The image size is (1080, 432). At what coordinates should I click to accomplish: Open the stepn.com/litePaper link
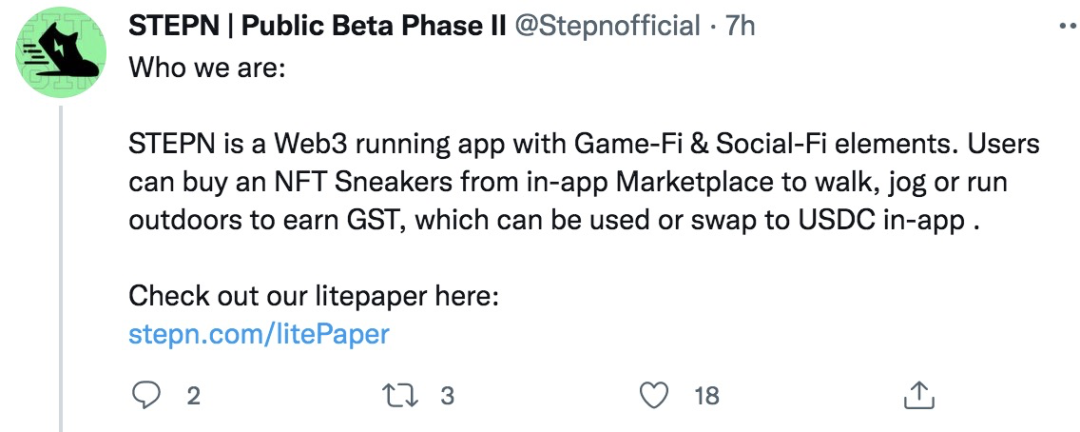(x=258, y=334)
